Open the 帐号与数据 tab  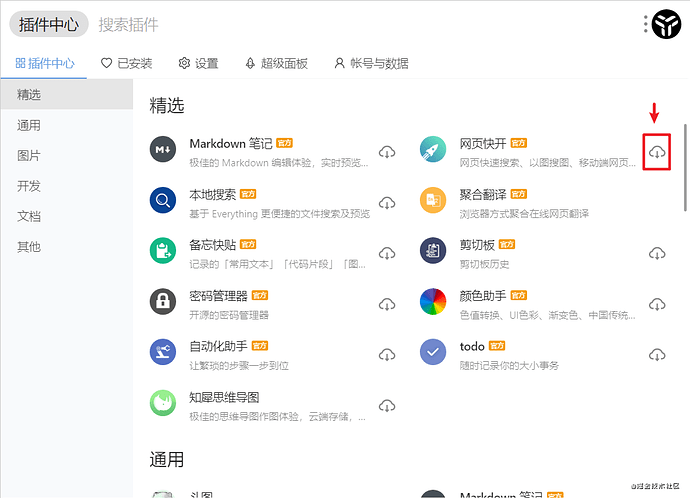pos(371,63)
